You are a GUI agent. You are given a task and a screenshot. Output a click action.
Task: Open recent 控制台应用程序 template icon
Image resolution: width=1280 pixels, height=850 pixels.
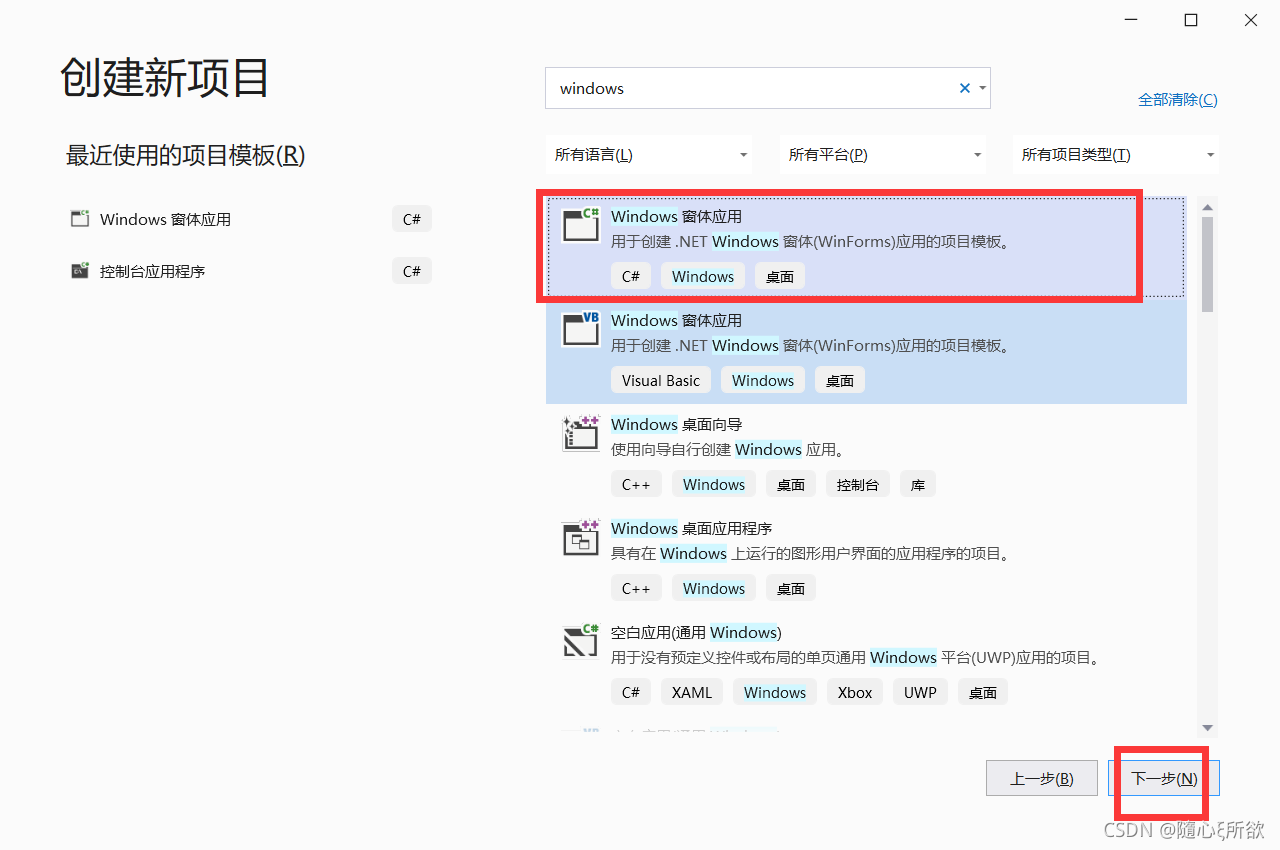pos(80,271)
